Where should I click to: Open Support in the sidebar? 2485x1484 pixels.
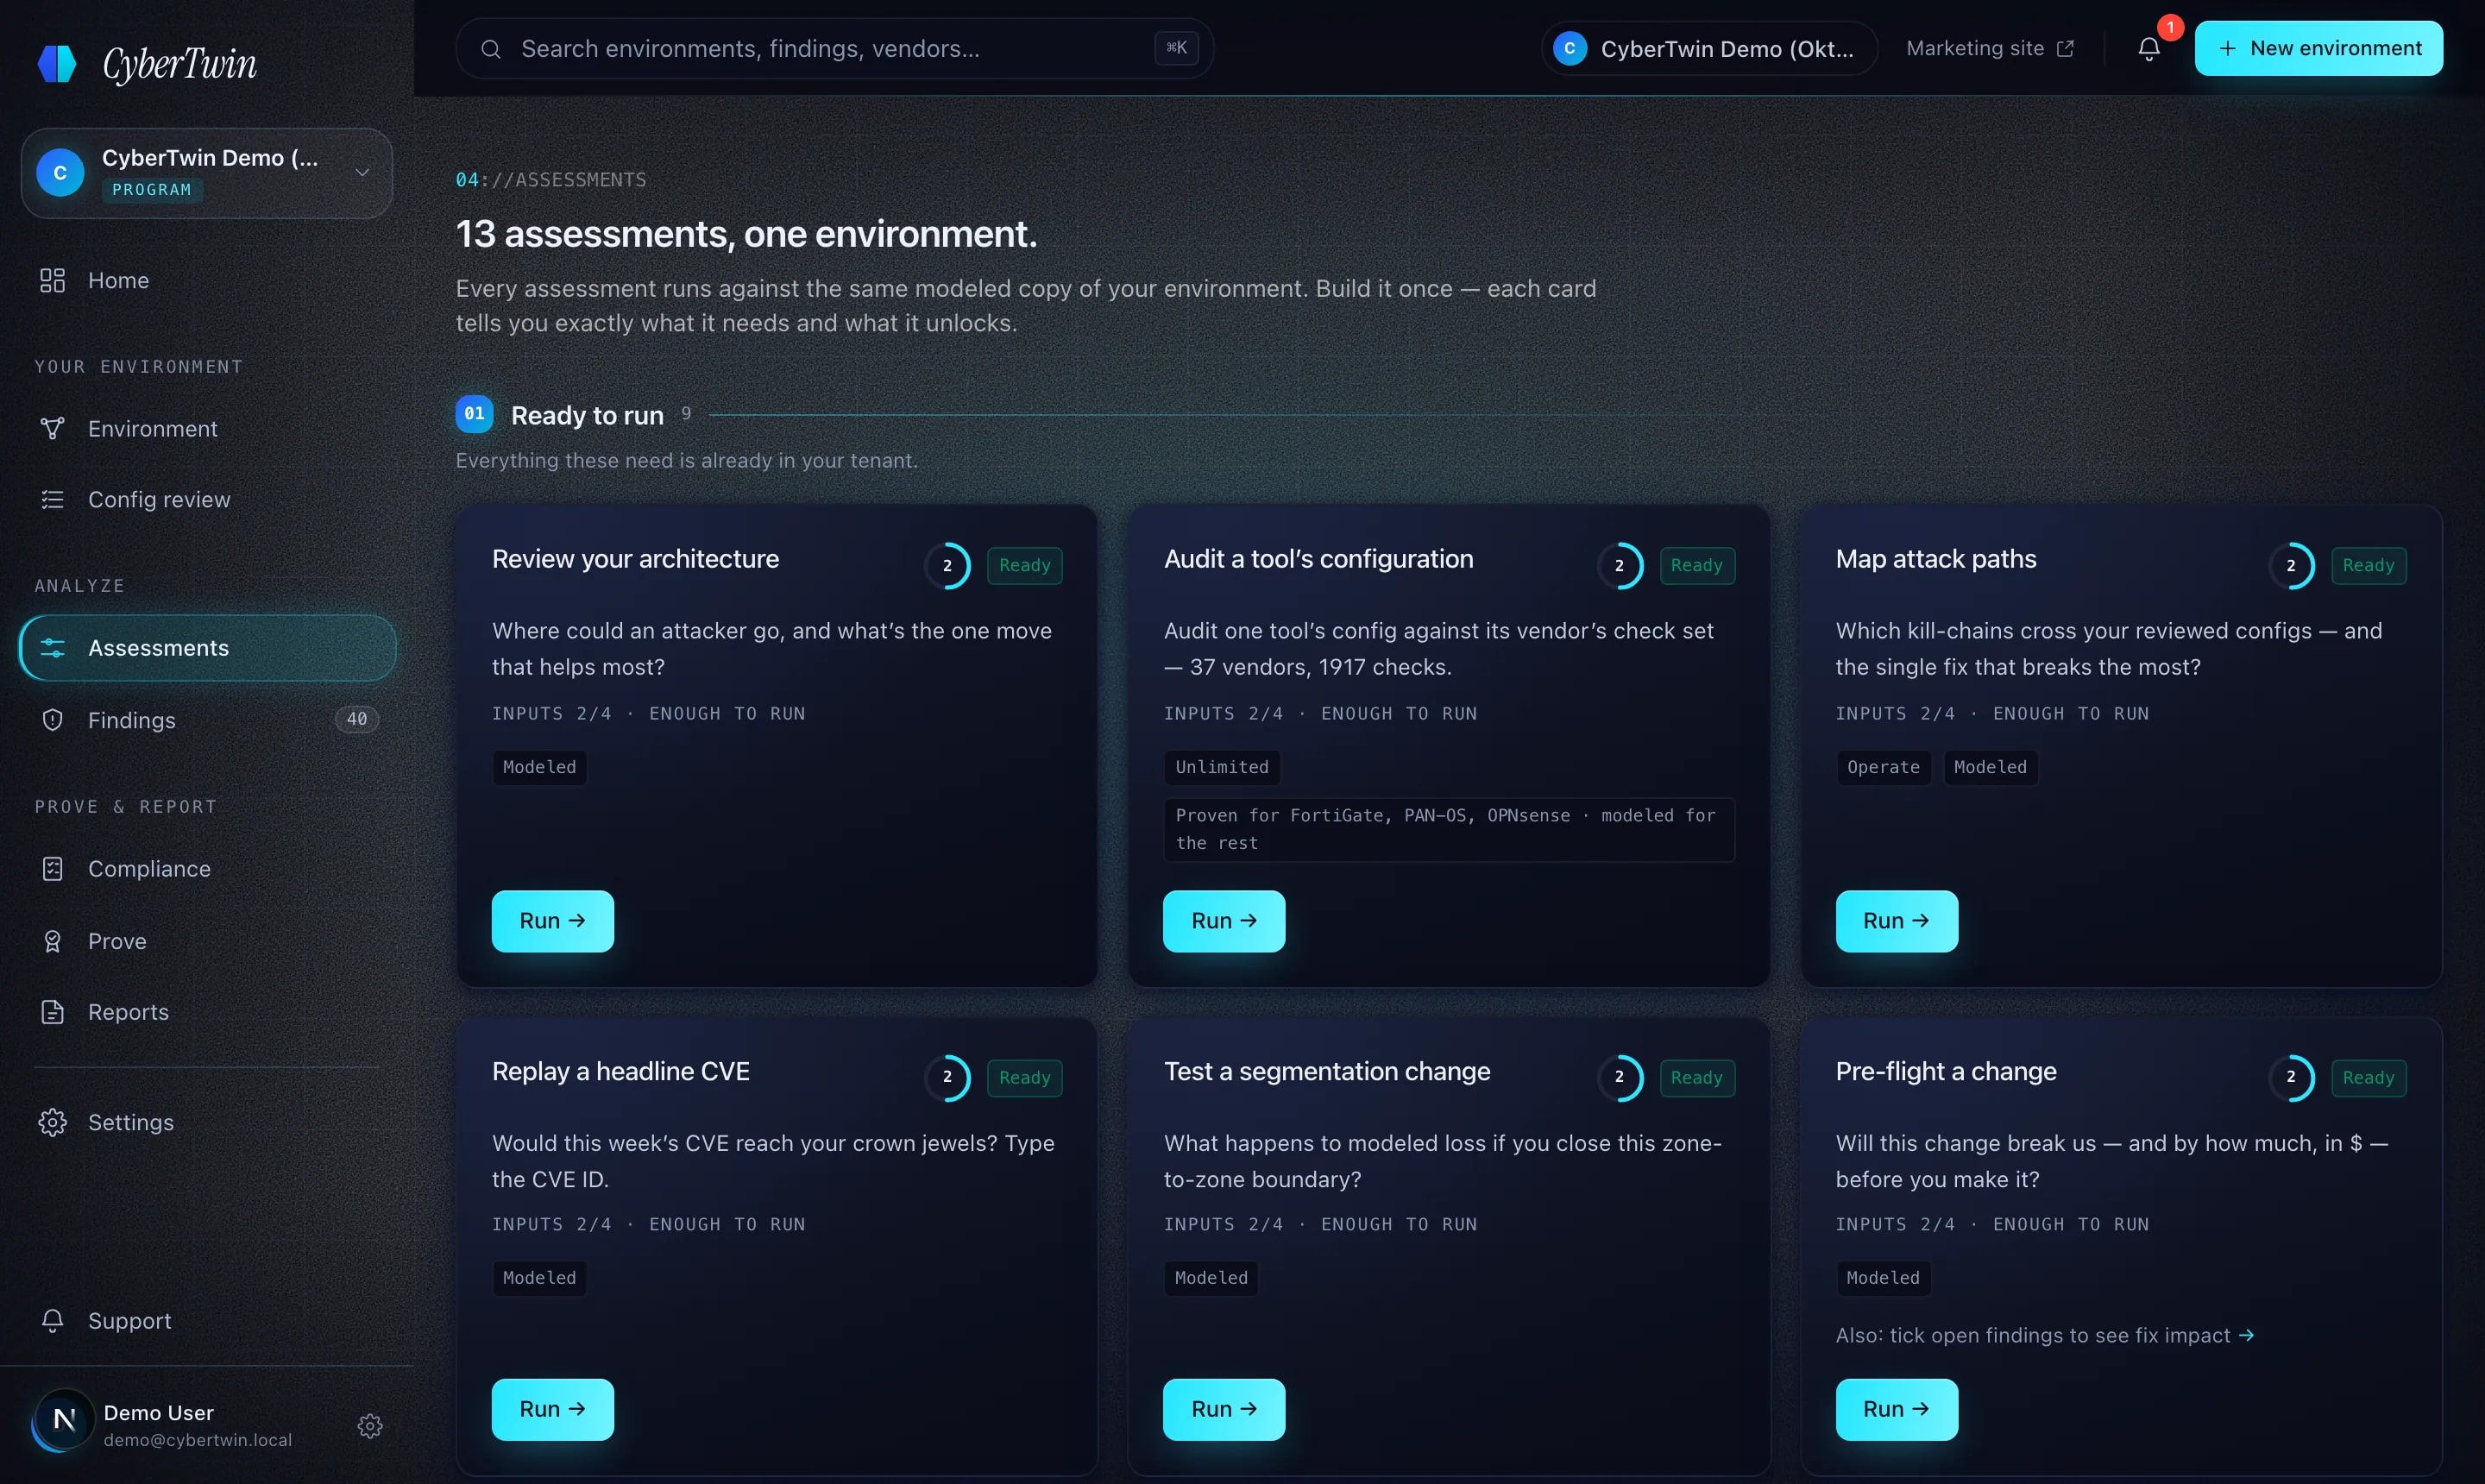coord(206,1320)
